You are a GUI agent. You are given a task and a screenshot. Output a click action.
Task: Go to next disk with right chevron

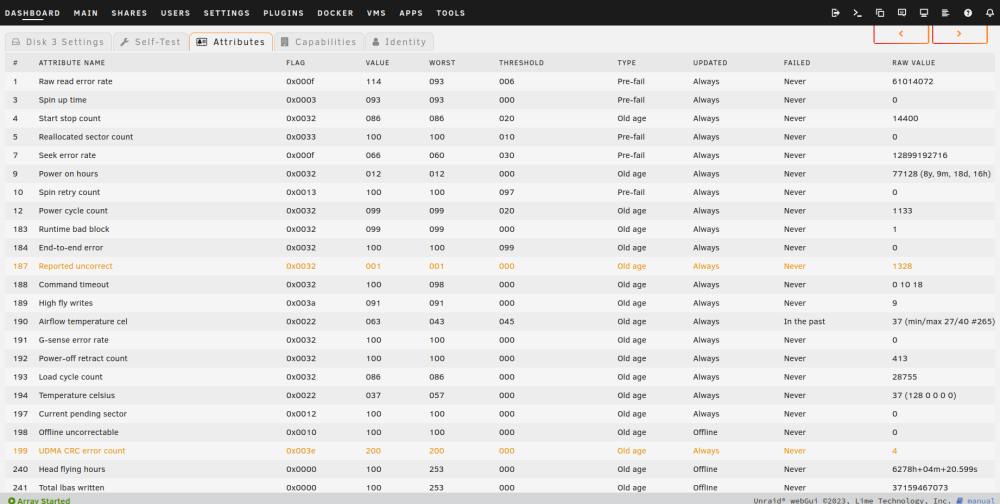point(959,34)
